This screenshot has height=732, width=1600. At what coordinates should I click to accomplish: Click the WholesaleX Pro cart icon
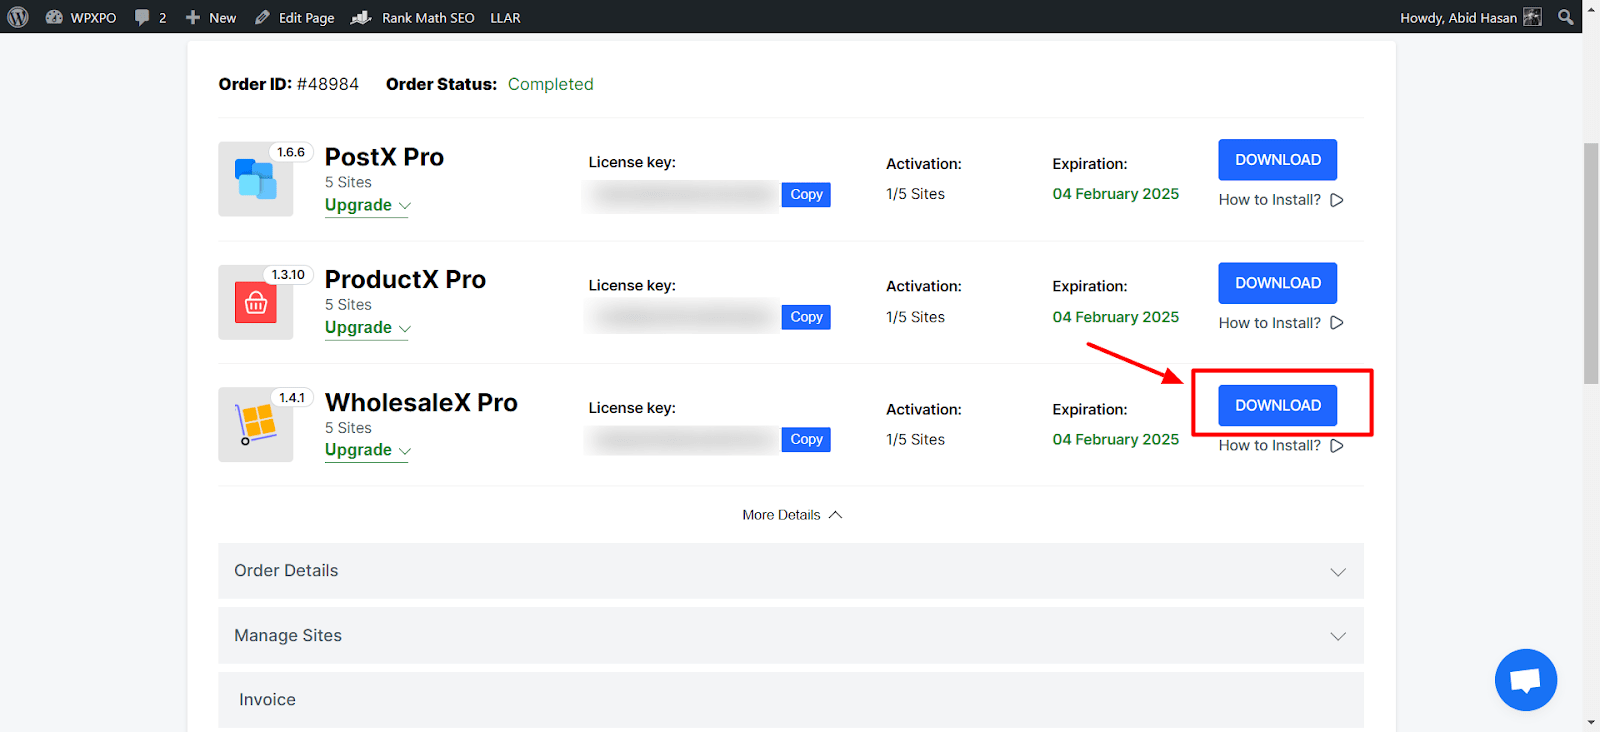[x=256, y=424]
